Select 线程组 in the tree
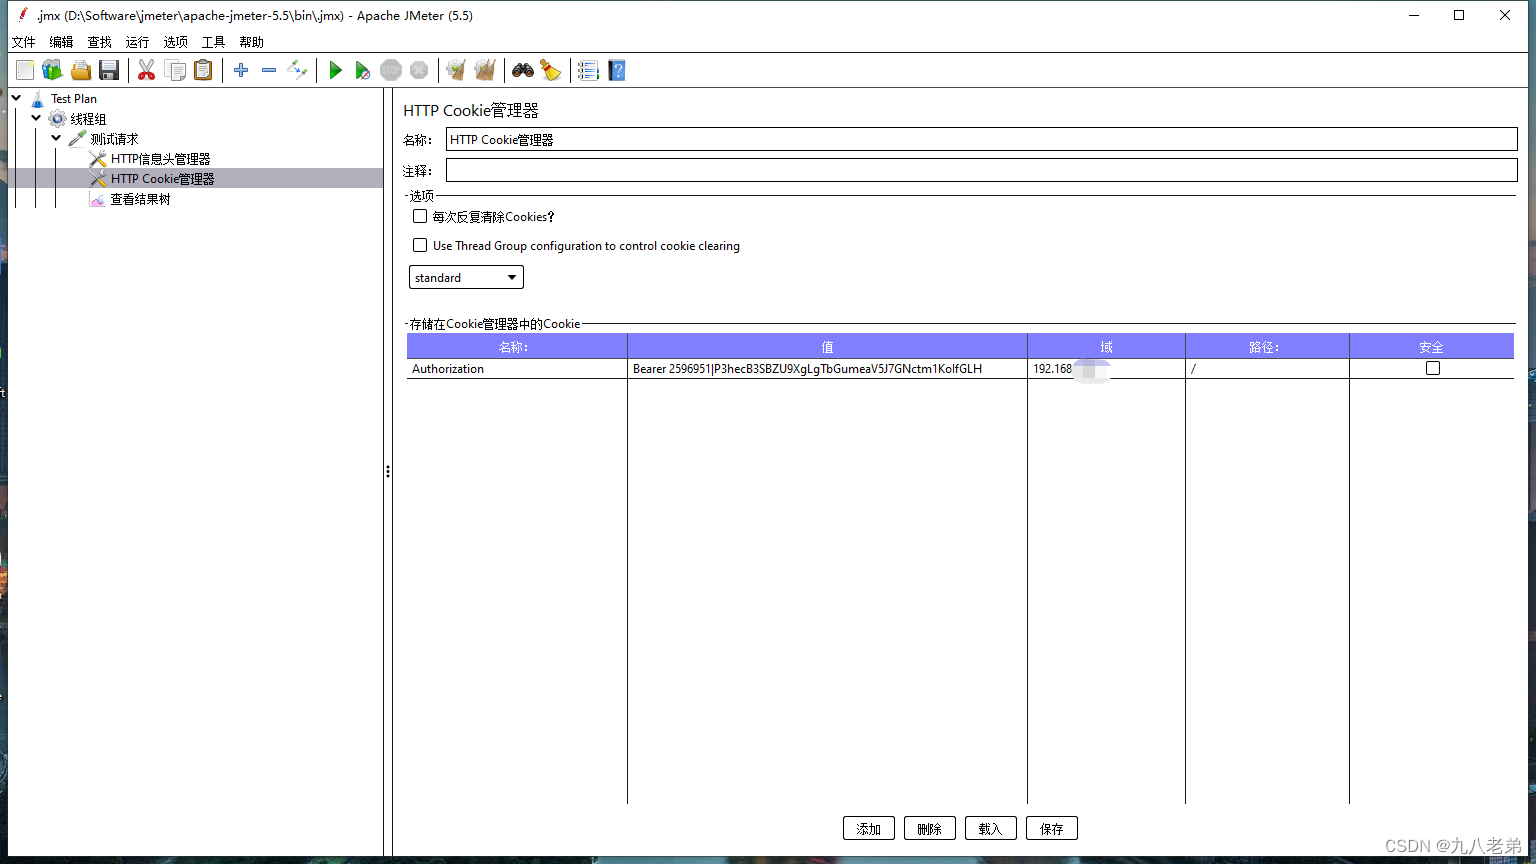Viewport: 1536px width, 864px height. pyautogui.click(x=88, y=118)
